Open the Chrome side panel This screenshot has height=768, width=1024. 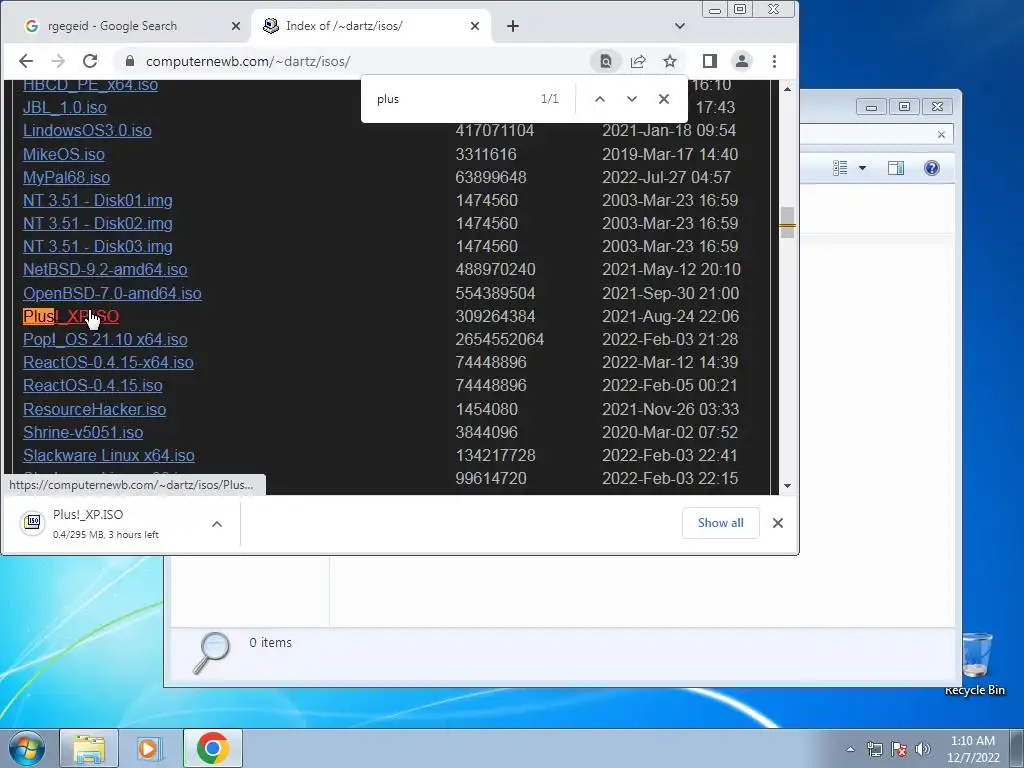click(710, 61)
